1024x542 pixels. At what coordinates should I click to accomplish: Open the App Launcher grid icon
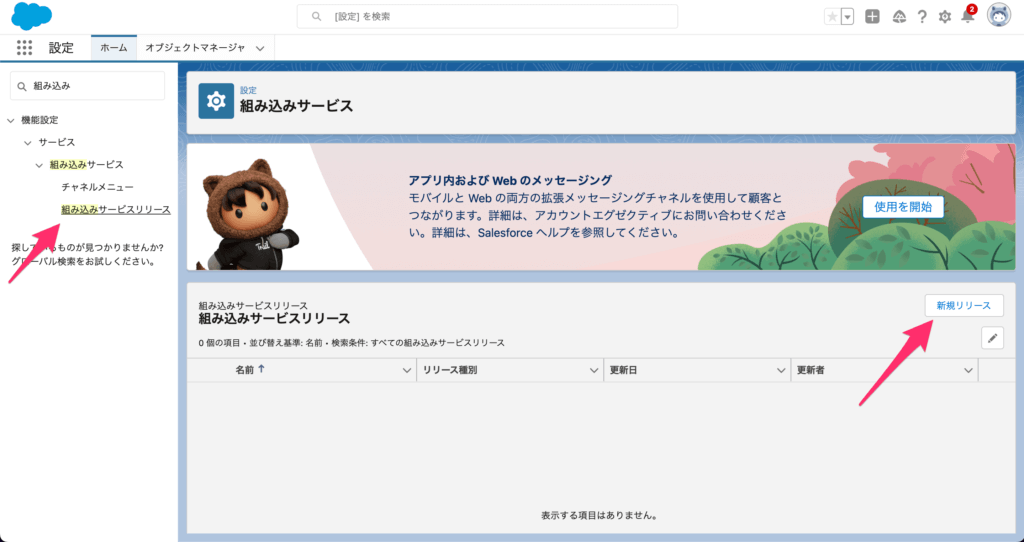(24, 48)
